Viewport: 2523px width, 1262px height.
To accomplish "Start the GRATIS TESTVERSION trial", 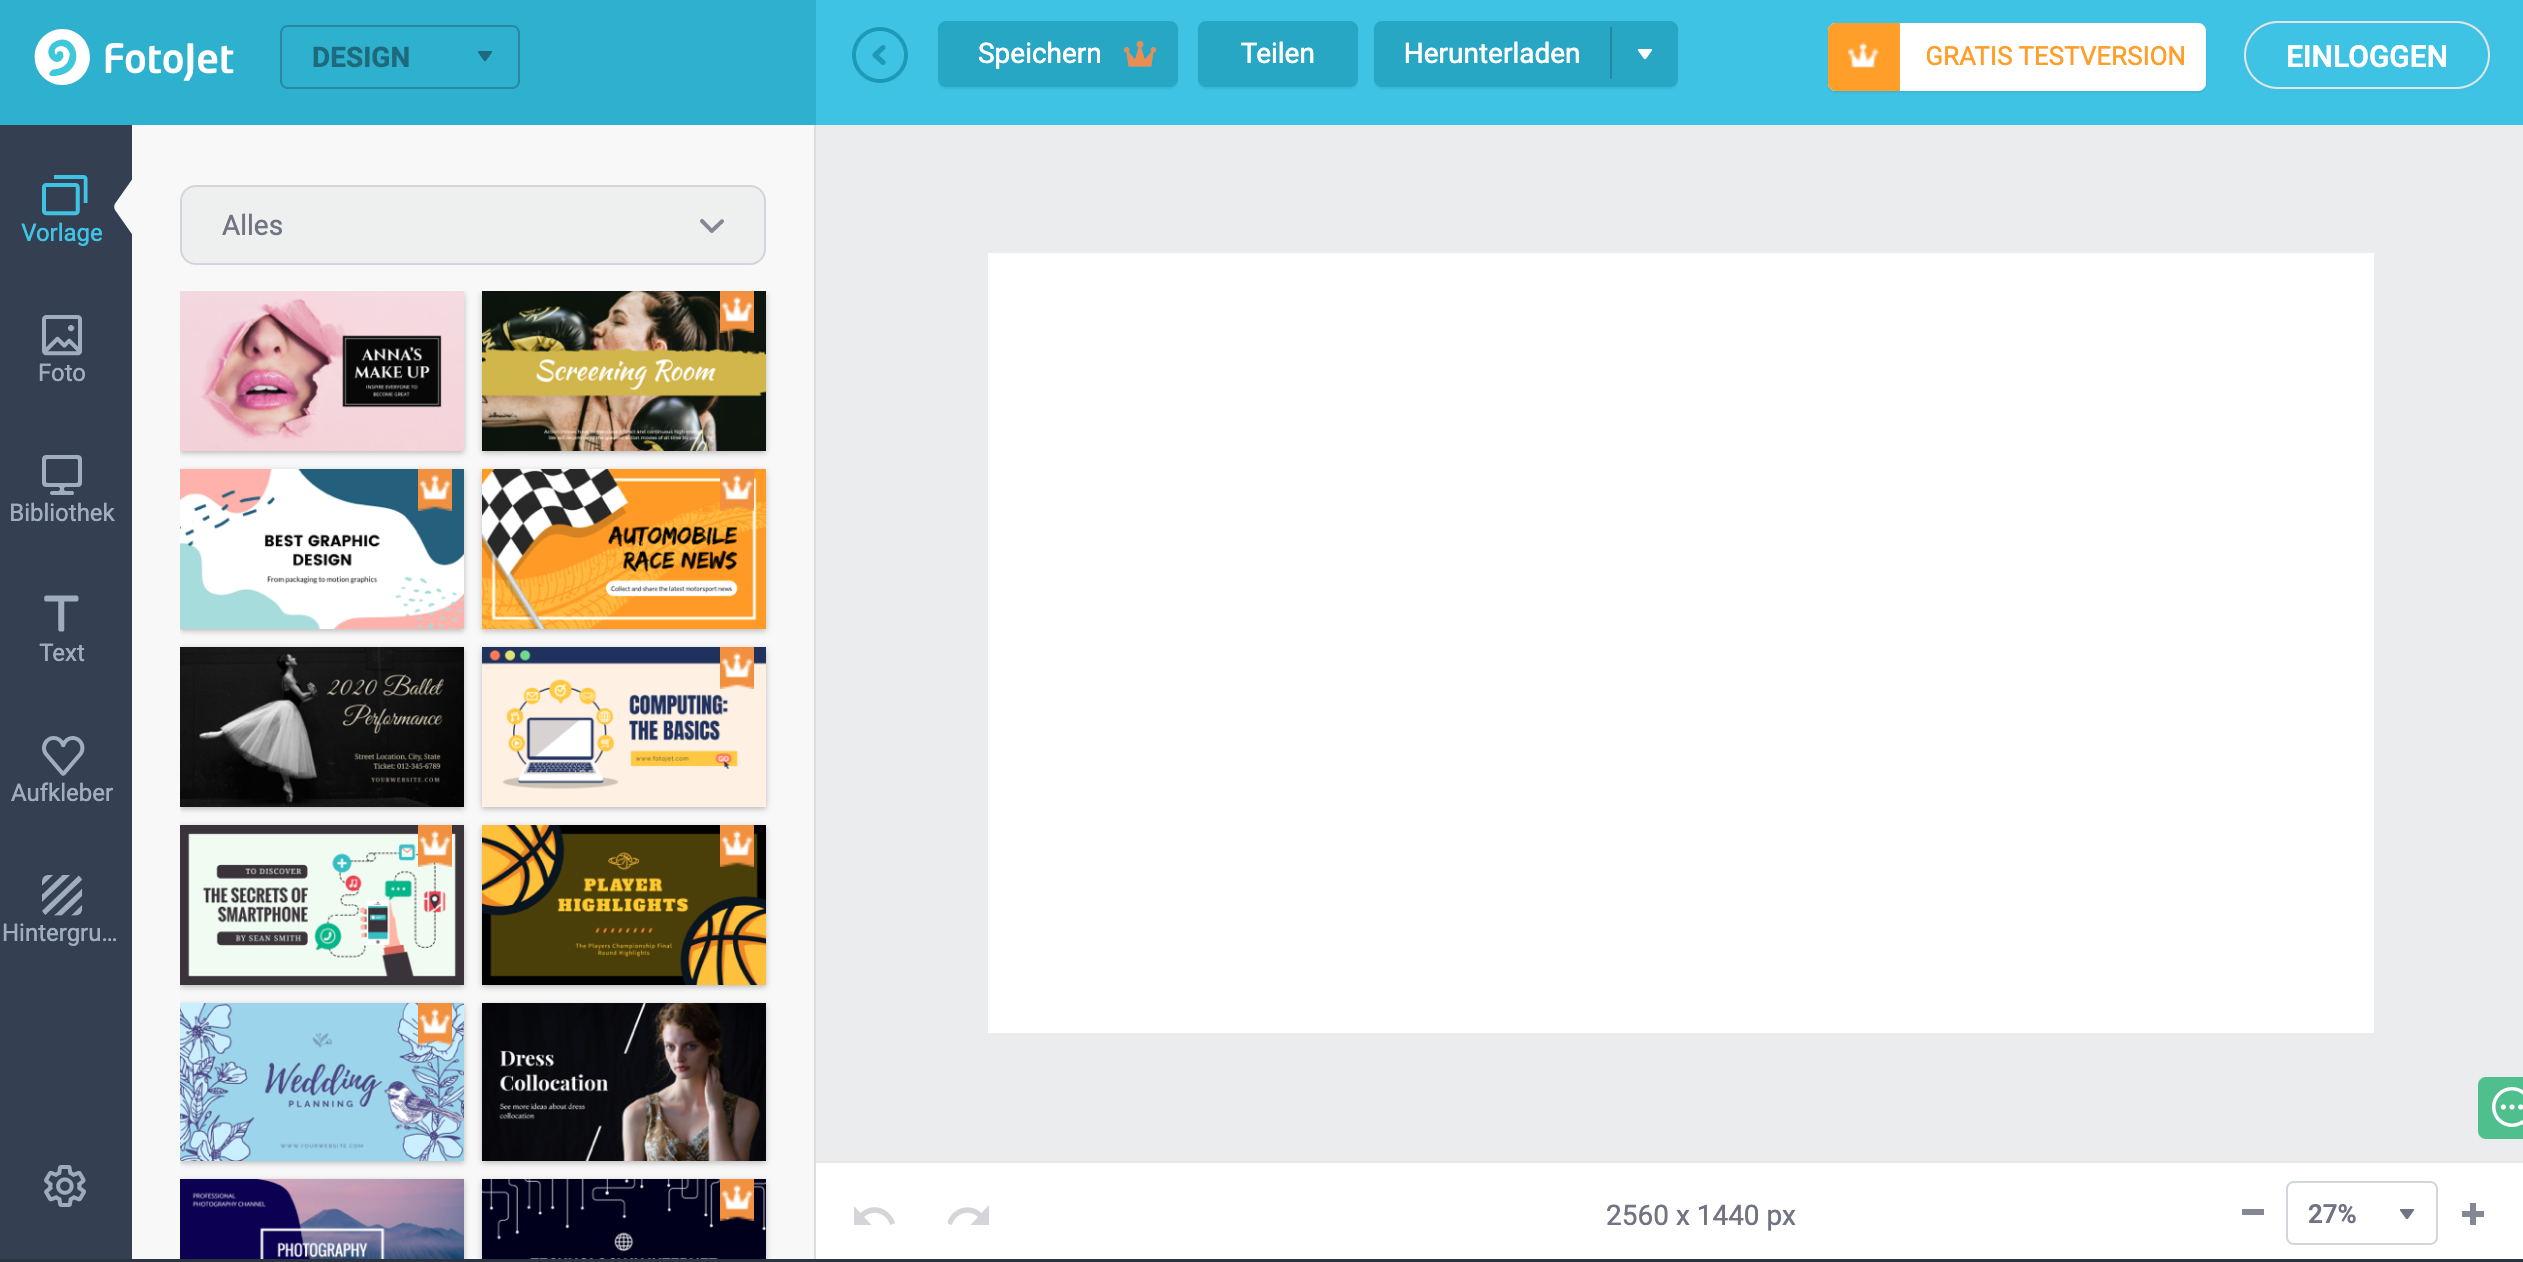I will click(x=2017, y=57).
